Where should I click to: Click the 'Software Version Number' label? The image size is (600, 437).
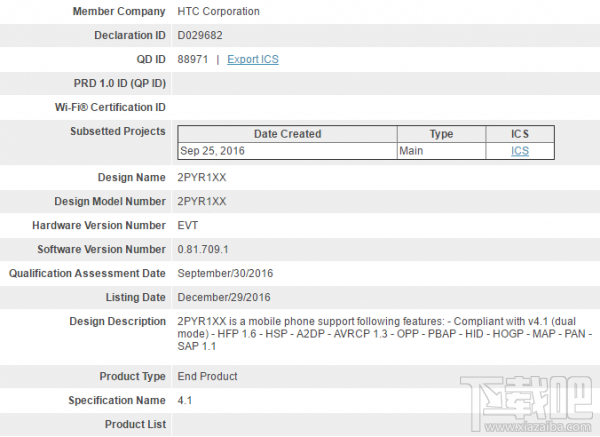pos(101,249)
